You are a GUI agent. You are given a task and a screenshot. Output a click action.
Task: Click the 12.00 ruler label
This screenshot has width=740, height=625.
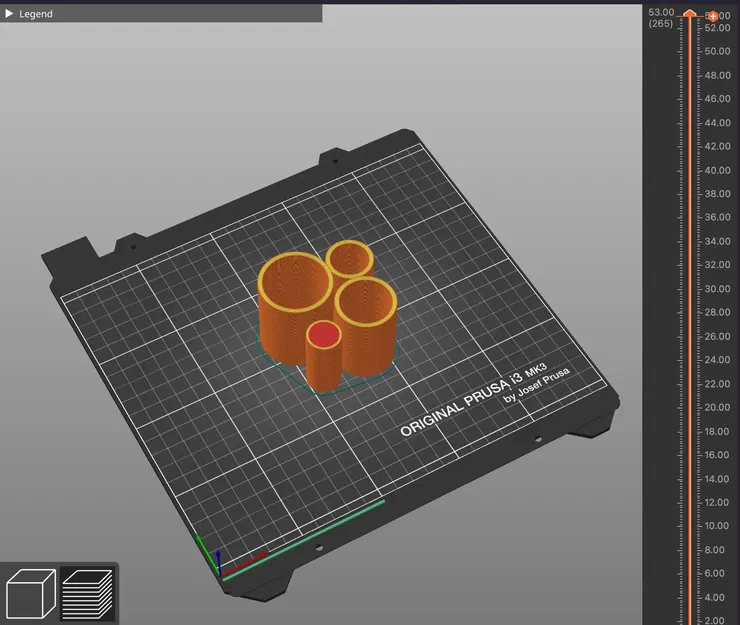717,502
